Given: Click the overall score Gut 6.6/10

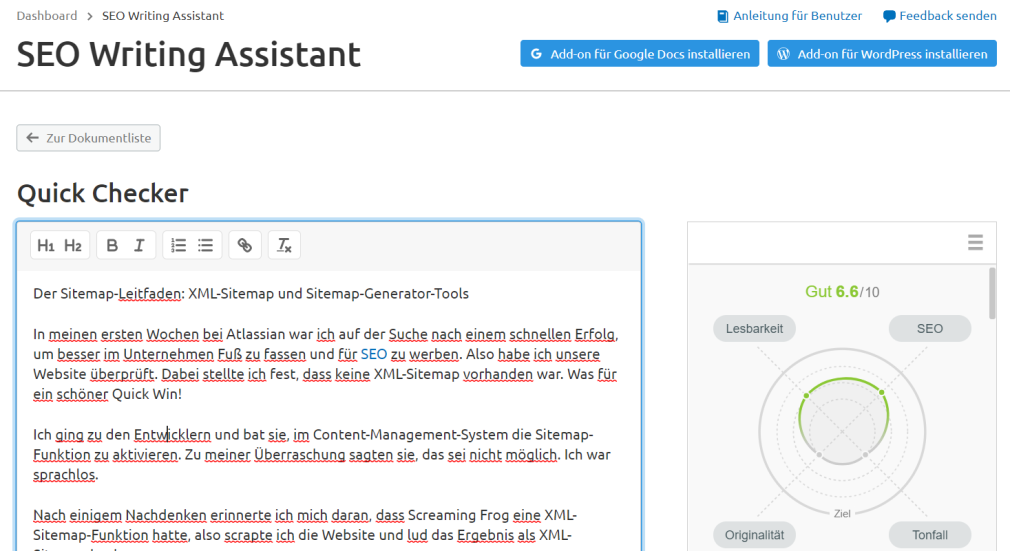Looking at the screenshot, I should tap(842, 292).
